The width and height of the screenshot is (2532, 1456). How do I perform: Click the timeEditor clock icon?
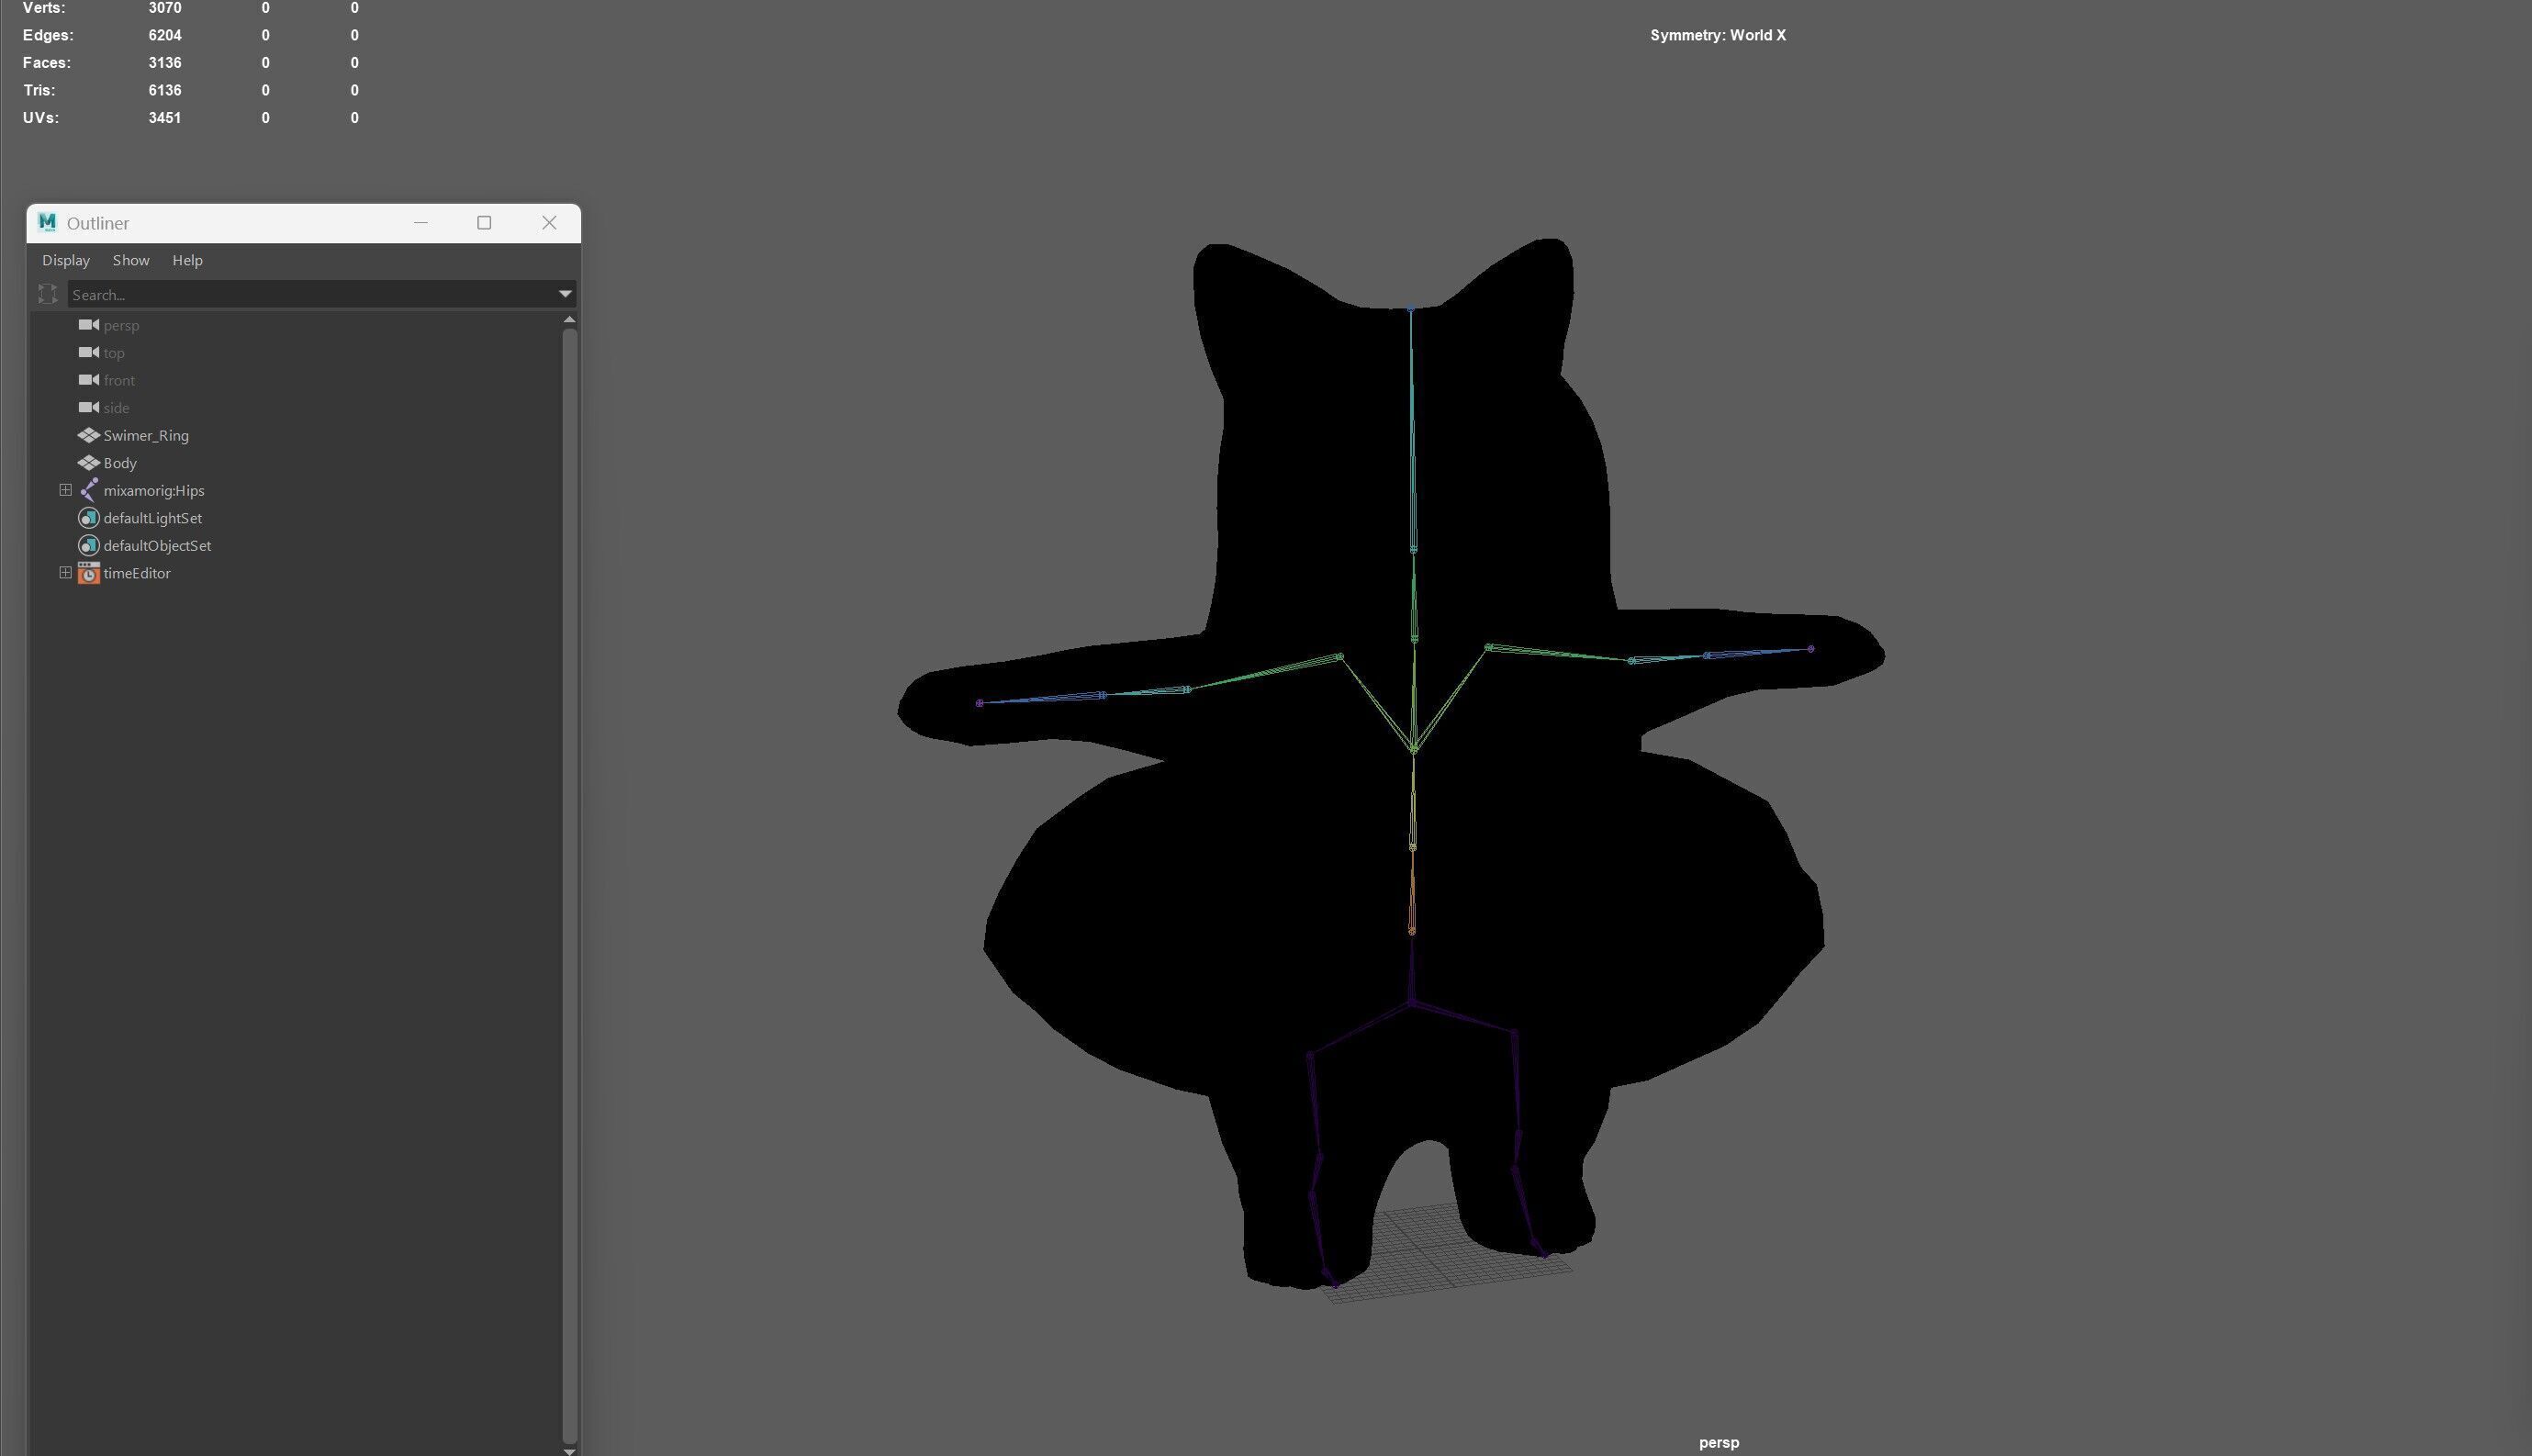[89, 573]
